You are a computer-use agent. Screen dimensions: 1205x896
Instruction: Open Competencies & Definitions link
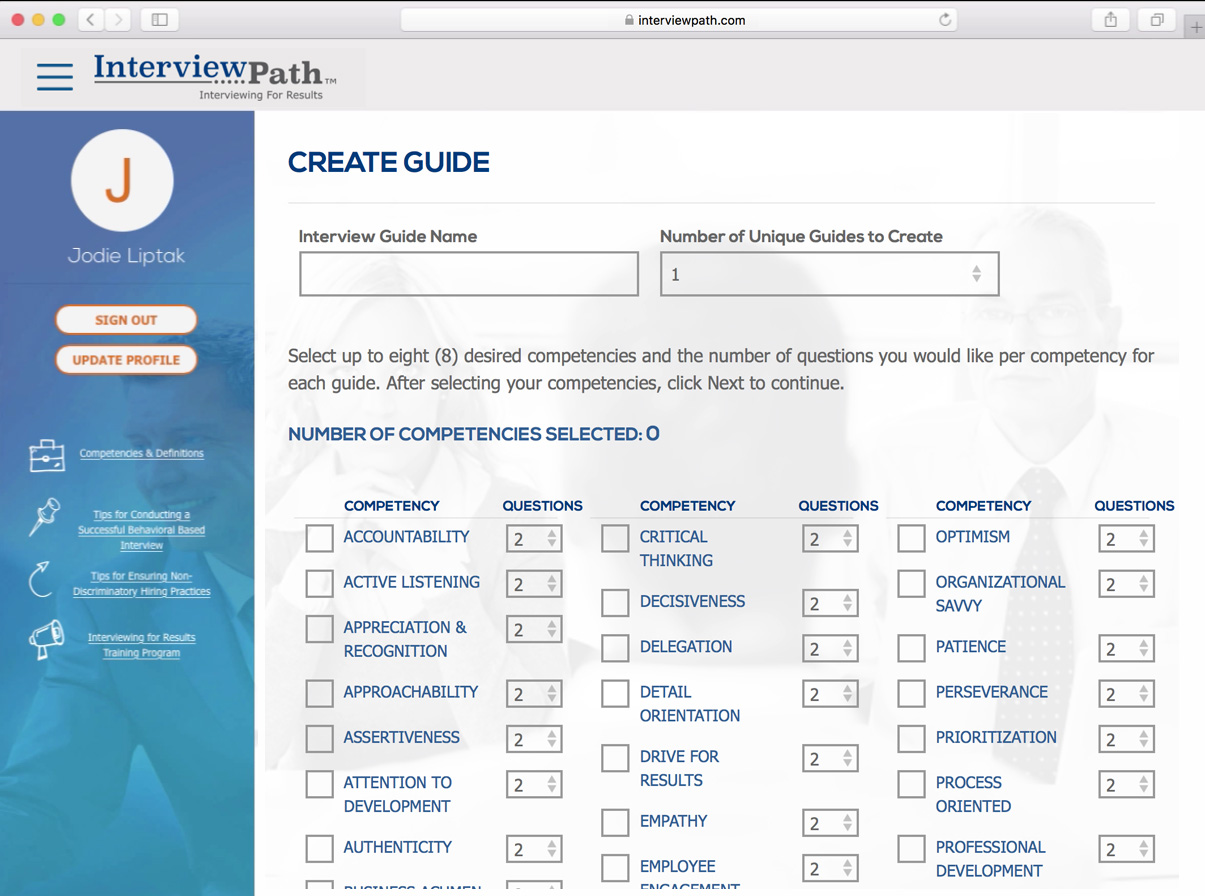point(141,453)
